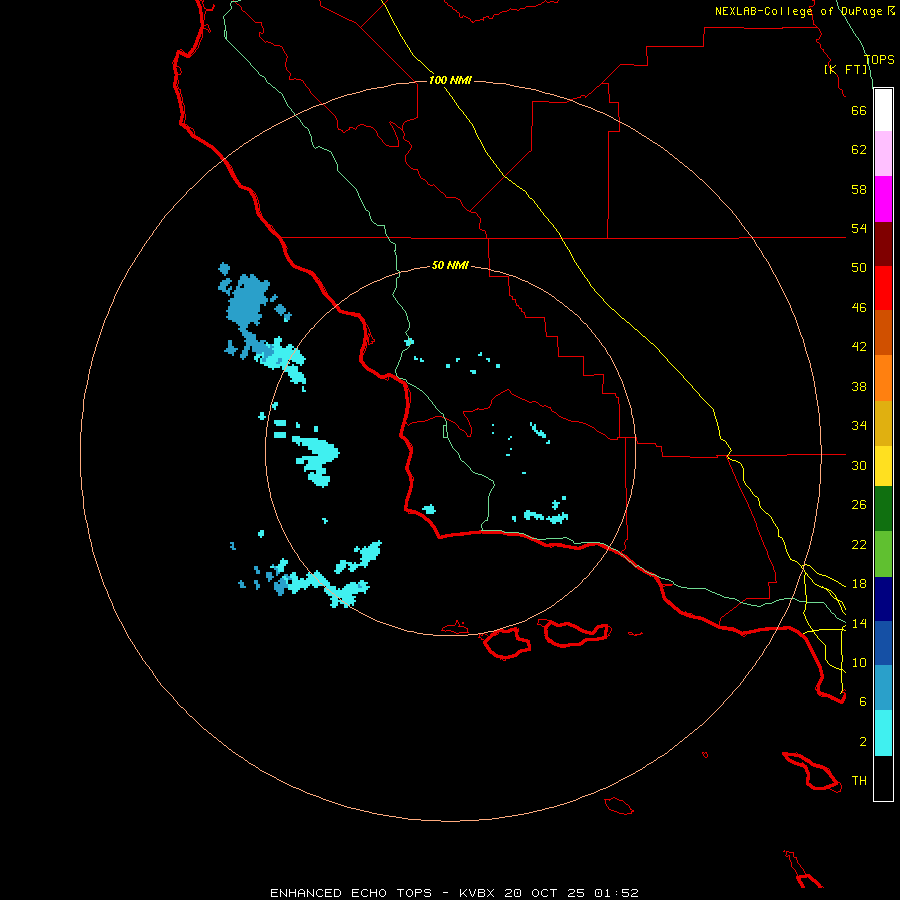Click the "10" scale value
The width and height of the screenshot is (900, 900).
859,662
